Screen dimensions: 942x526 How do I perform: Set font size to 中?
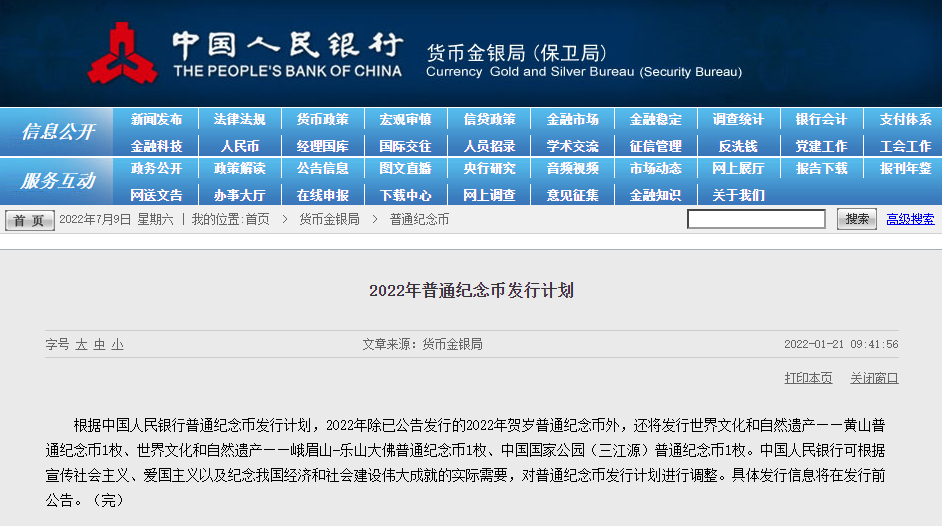99,345
